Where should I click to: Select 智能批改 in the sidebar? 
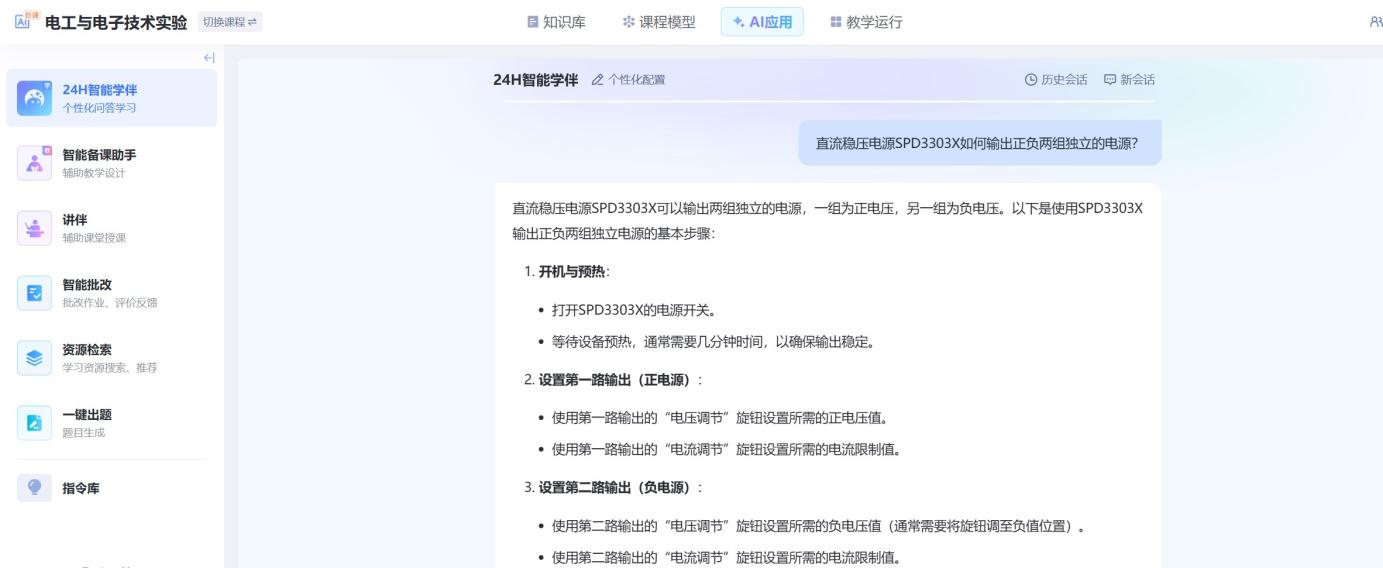tap(111, 293)
